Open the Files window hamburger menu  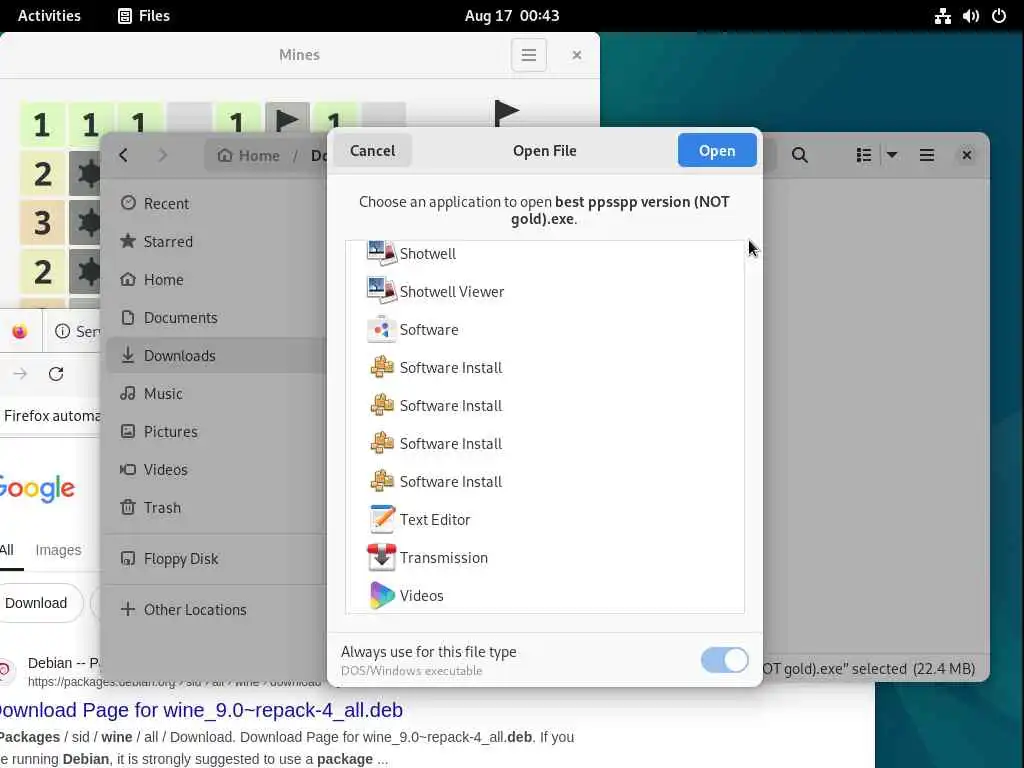pyautogui.click(x=926, y=155)
